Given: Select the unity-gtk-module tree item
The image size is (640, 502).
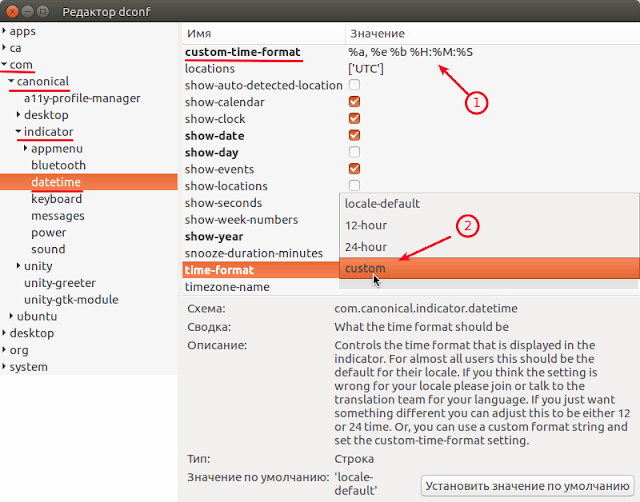Looking at the screenshot, I should (x=71, y=299).
